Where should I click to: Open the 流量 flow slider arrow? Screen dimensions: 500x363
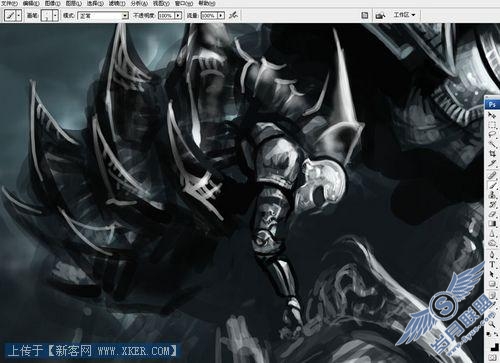[221, 16]
